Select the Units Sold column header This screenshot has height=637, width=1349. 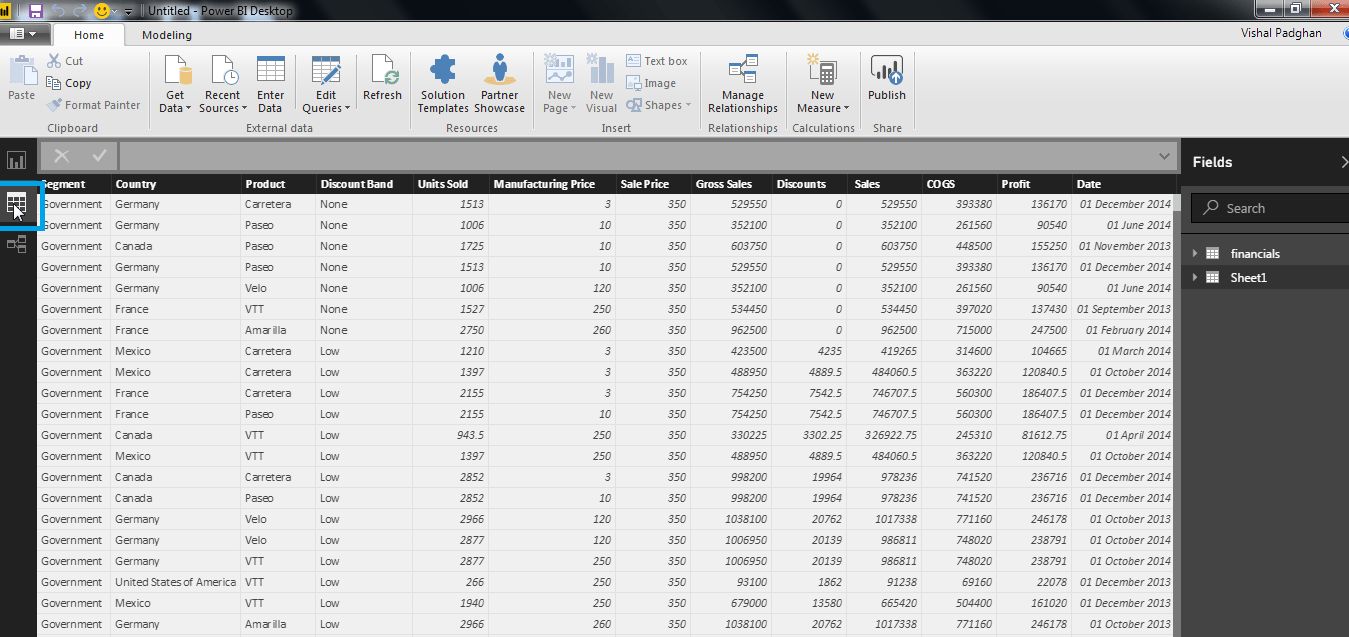(451, 184)
